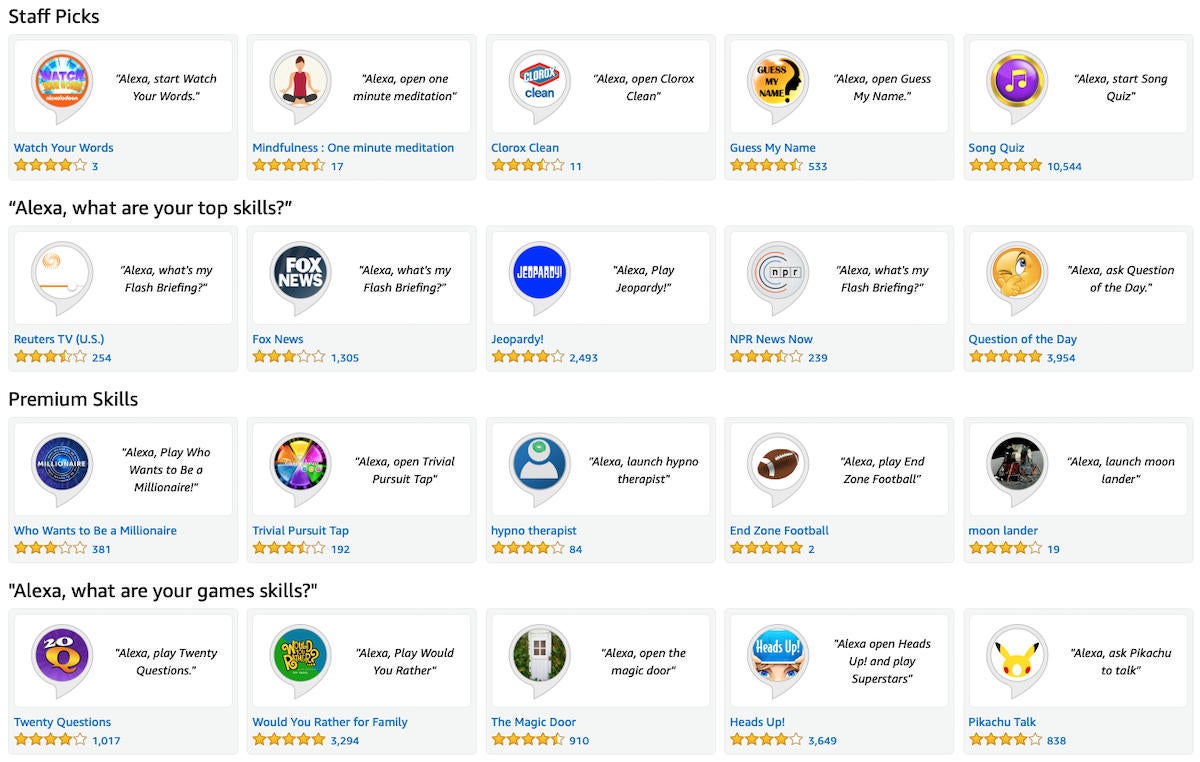
Task: Select the Fox News skill icon
Action: pyautogui.click(x=300, y=277)
